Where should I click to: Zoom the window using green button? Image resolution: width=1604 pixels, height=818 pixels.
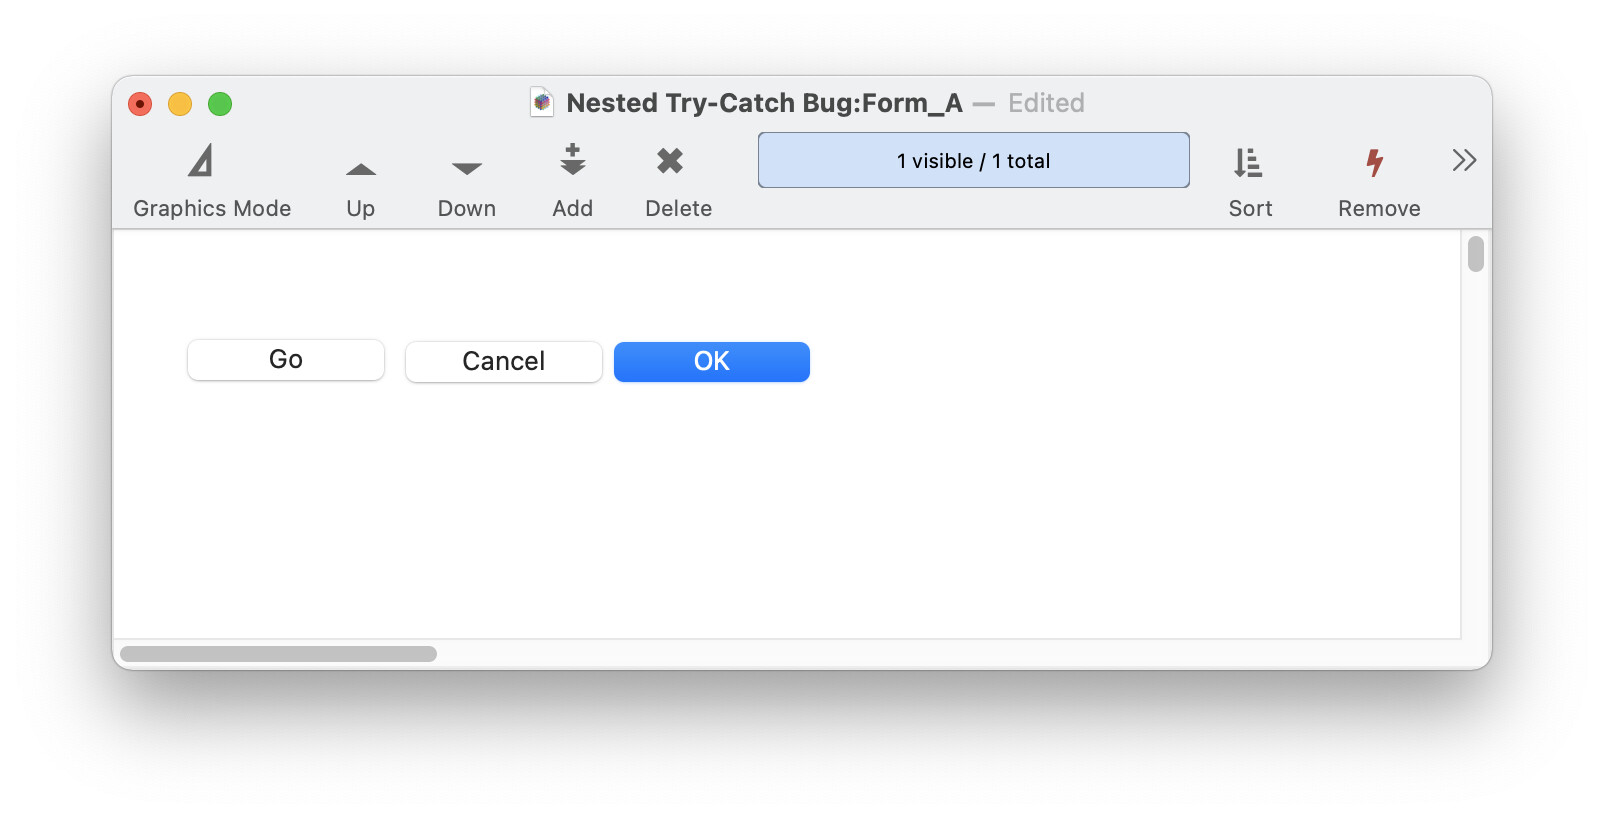tap(220, 104)
